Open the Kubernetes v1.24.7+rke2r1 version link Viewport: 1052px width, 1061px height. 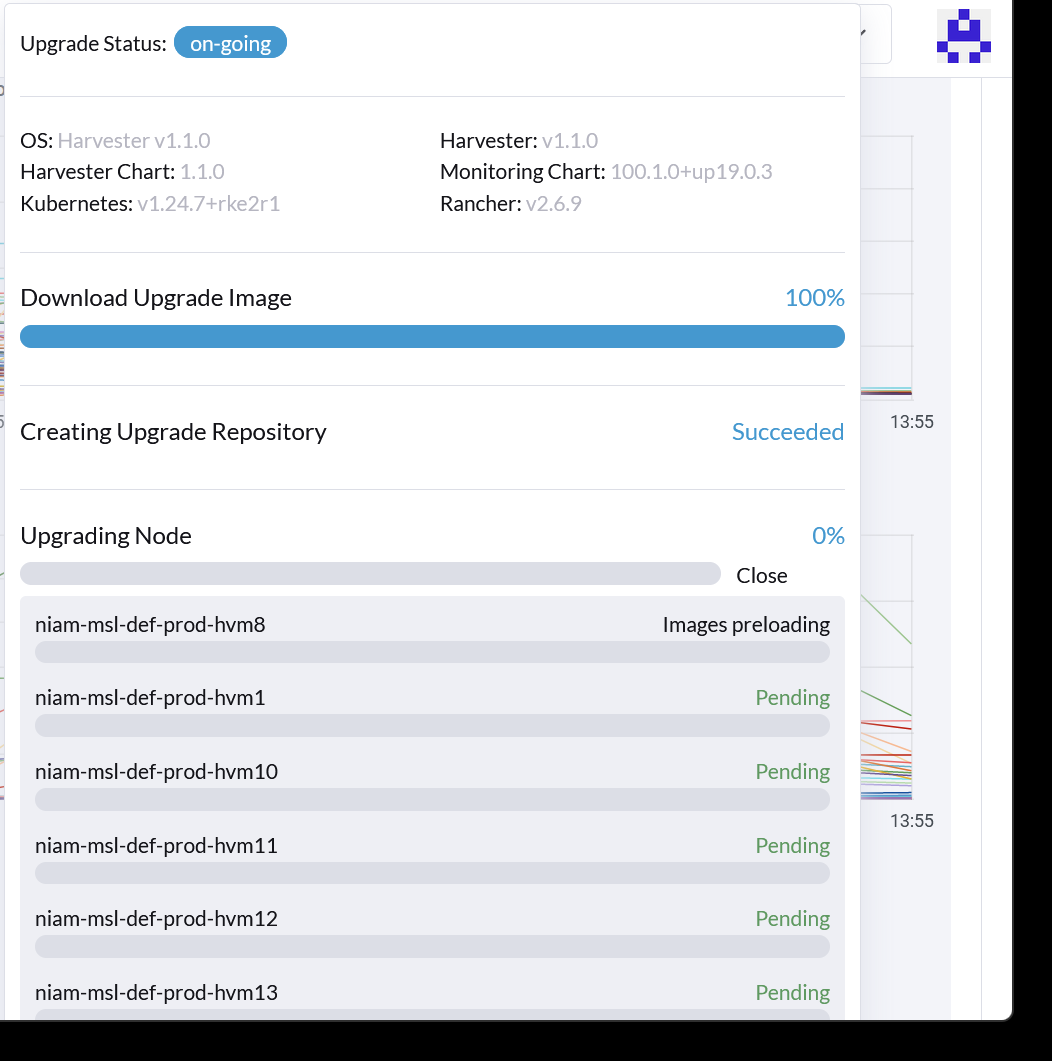coord(207,203)
